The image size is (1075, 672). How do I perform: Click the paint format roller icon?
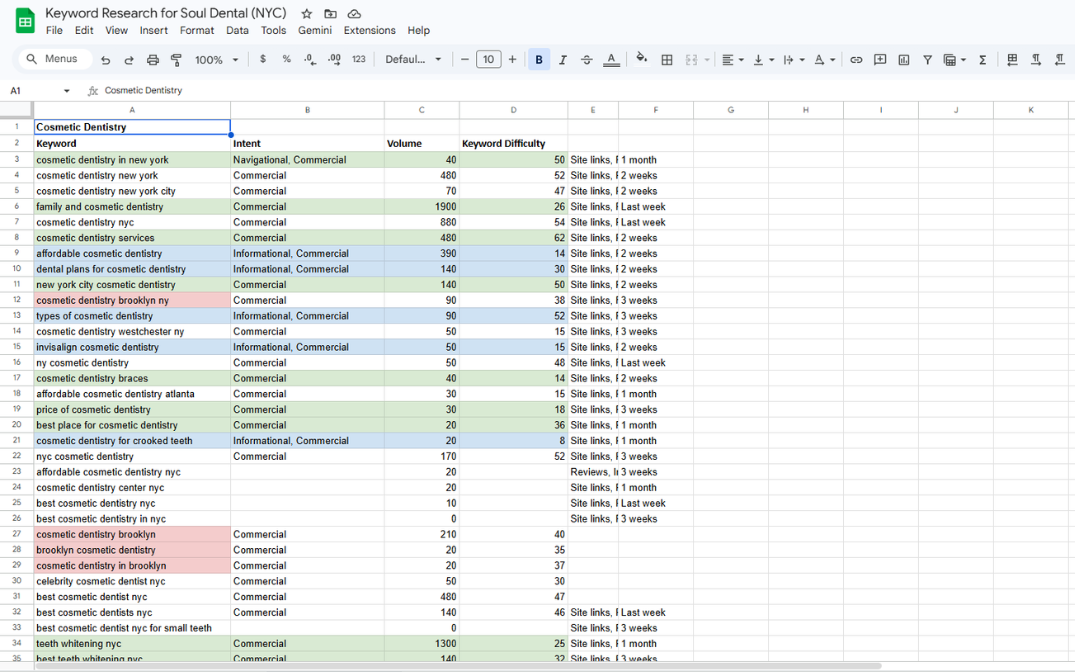coord(176,60)
